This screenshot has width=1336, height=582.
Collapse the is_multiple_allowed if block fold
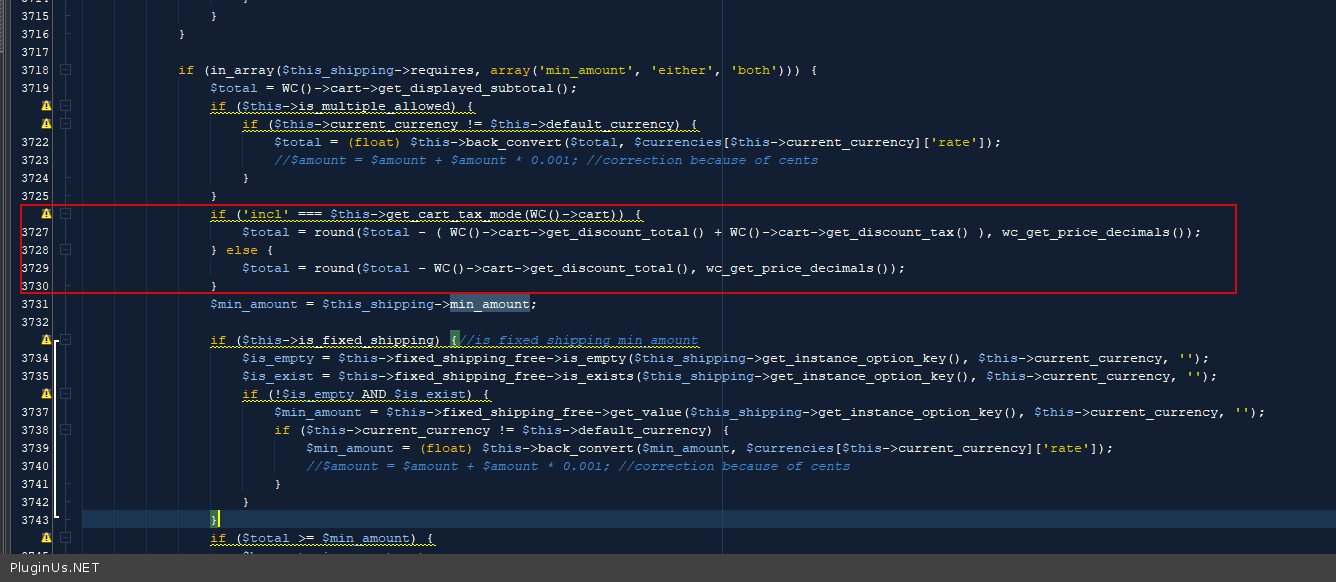pos(66,106)
